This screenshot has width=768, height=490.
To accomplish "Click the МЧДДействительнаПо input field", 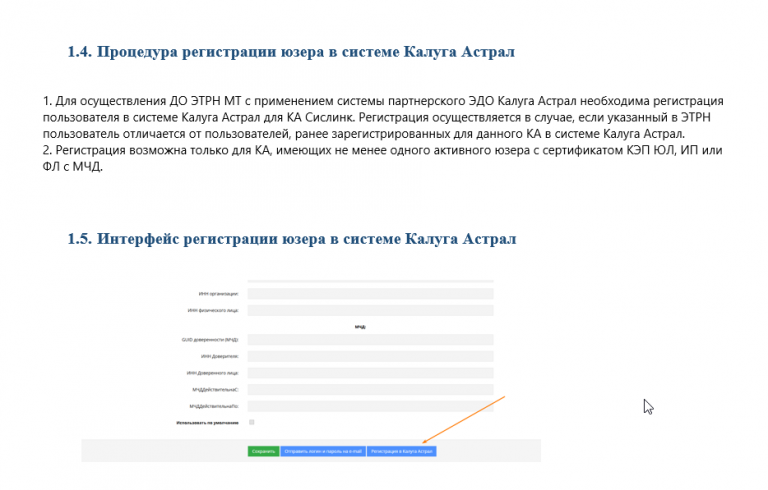I will click(370, 406).
